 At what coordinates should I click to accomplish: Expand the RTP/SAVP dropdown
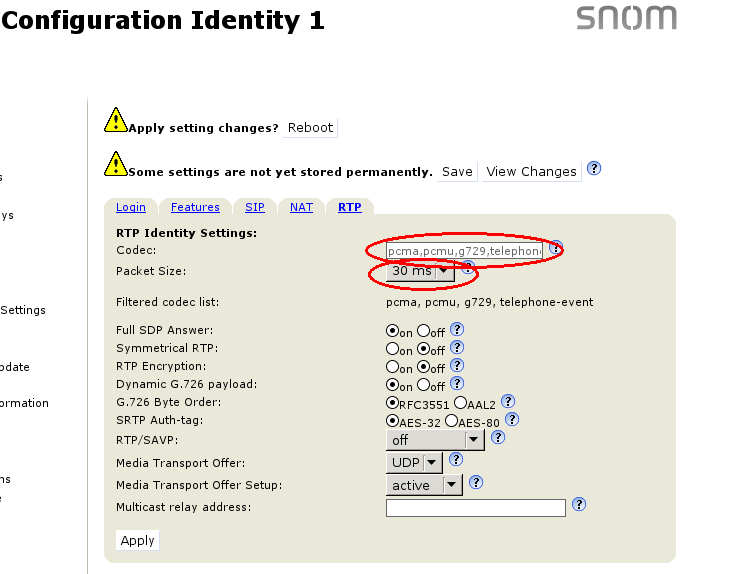point(435,439)
